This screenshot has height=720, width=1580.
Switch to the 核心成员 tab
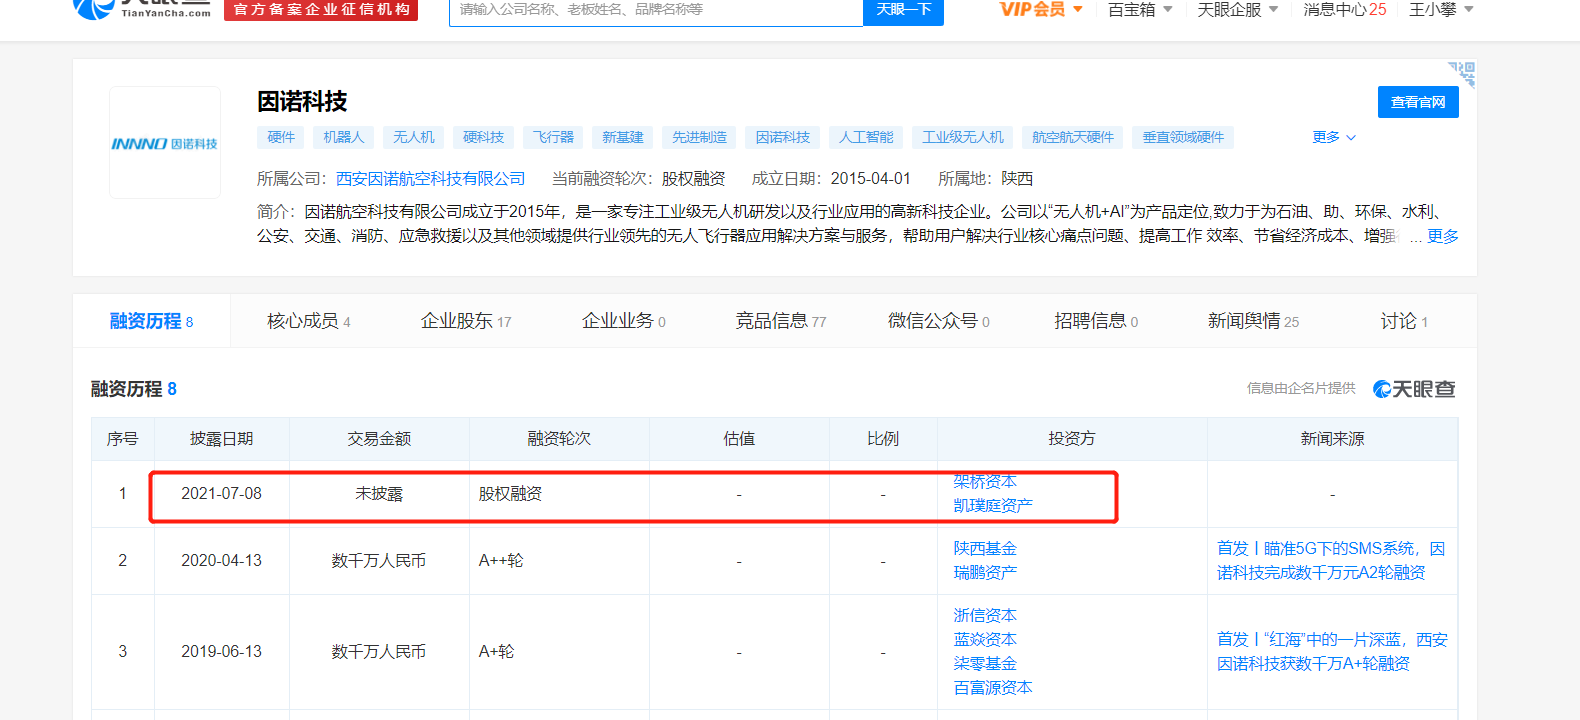308,321
